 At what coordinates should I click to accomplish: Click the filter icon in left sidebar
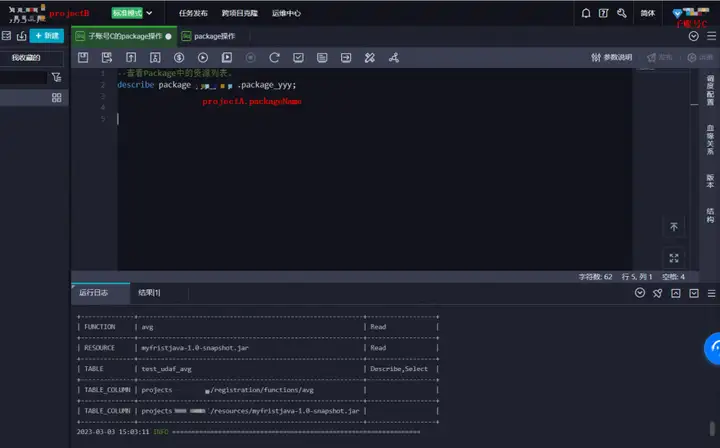56,77
